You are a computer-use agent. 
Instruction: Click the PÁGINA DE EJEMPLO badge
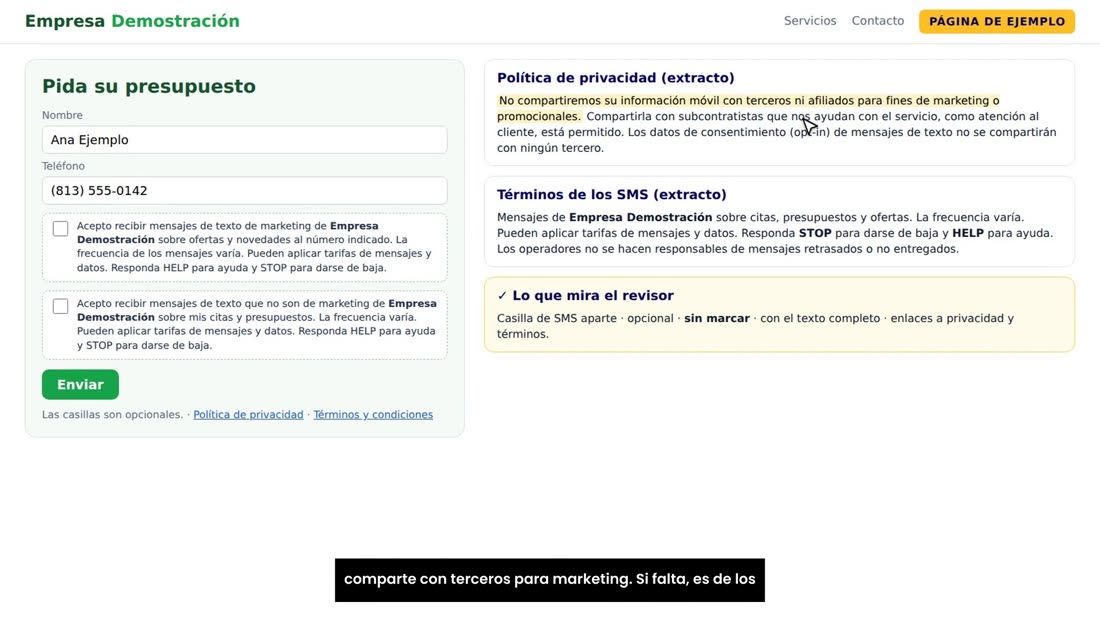click(997, 21)
